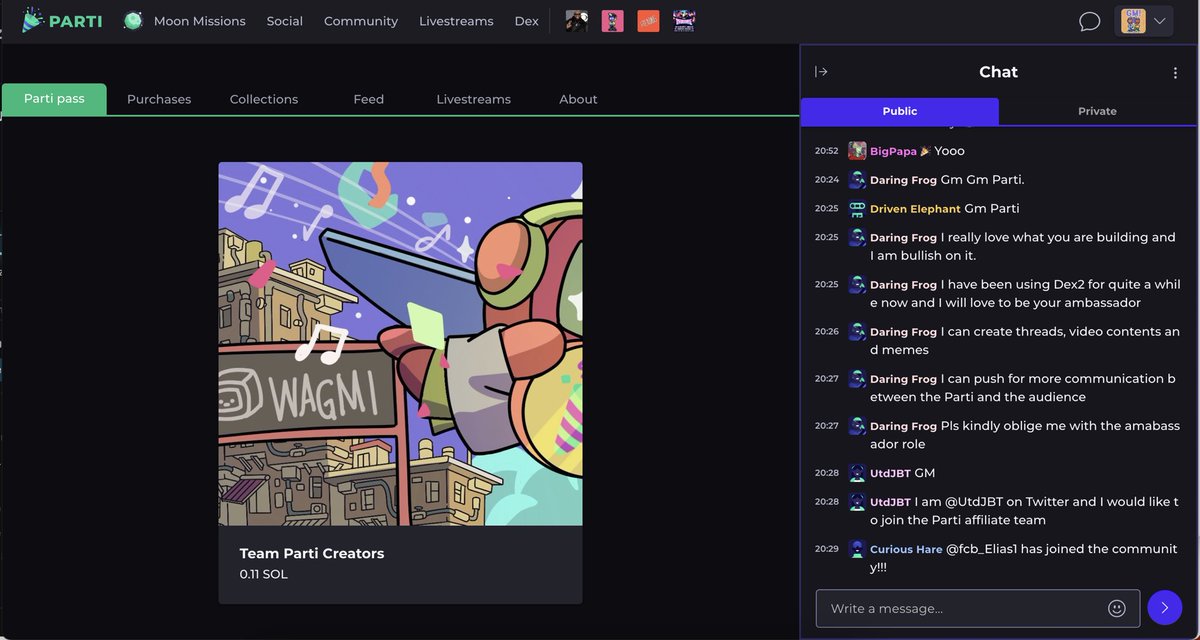This screenshot has height=640, width=1200.
Task: Open the Collections tab
Action: [x=264, y=99]
